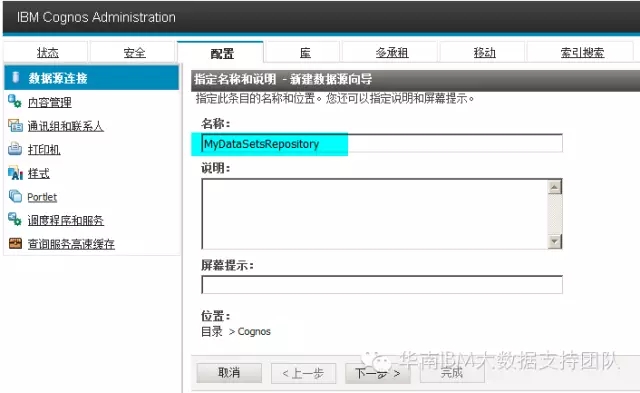Click the 下一步 next button
The image size is (640, 393).
click(x=378, y=373)
